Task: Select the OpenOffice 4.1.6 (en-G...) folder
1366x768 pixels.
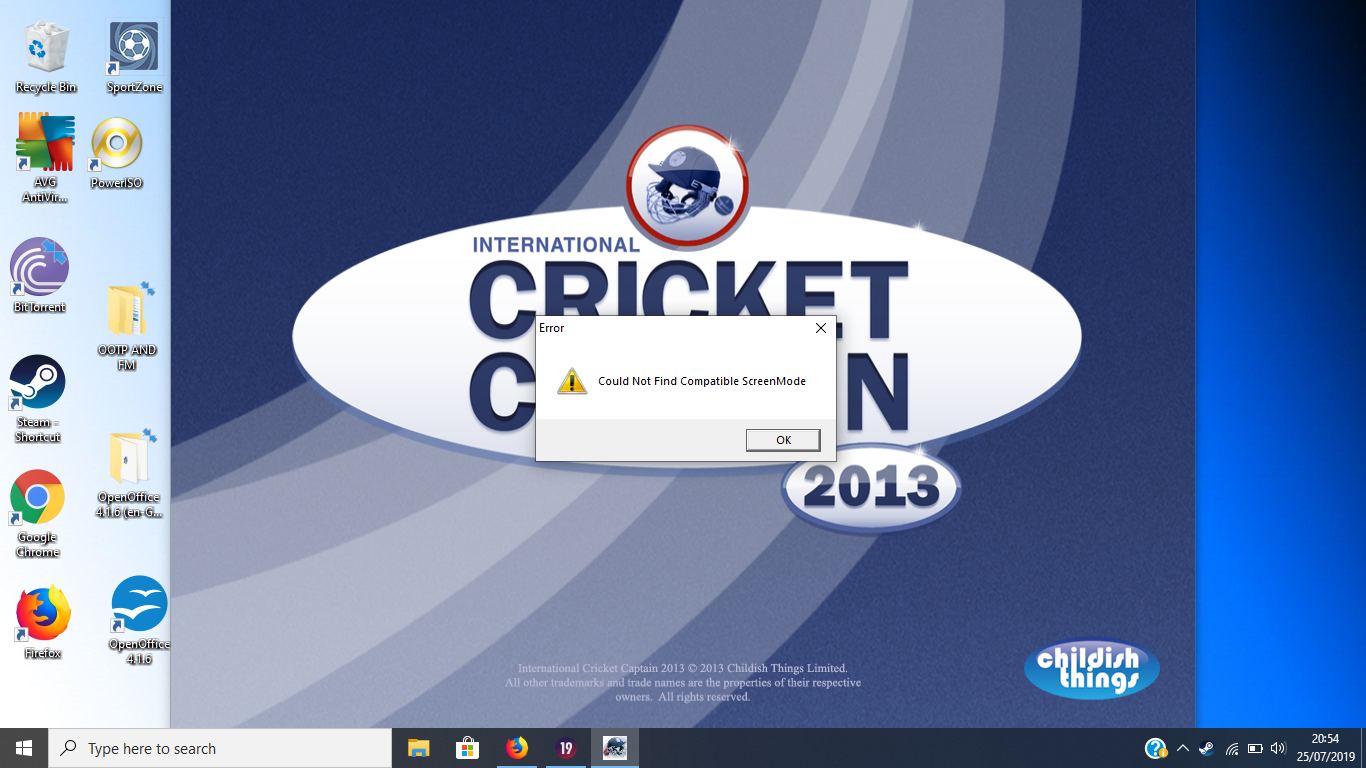Action: [x=129, y=474]
